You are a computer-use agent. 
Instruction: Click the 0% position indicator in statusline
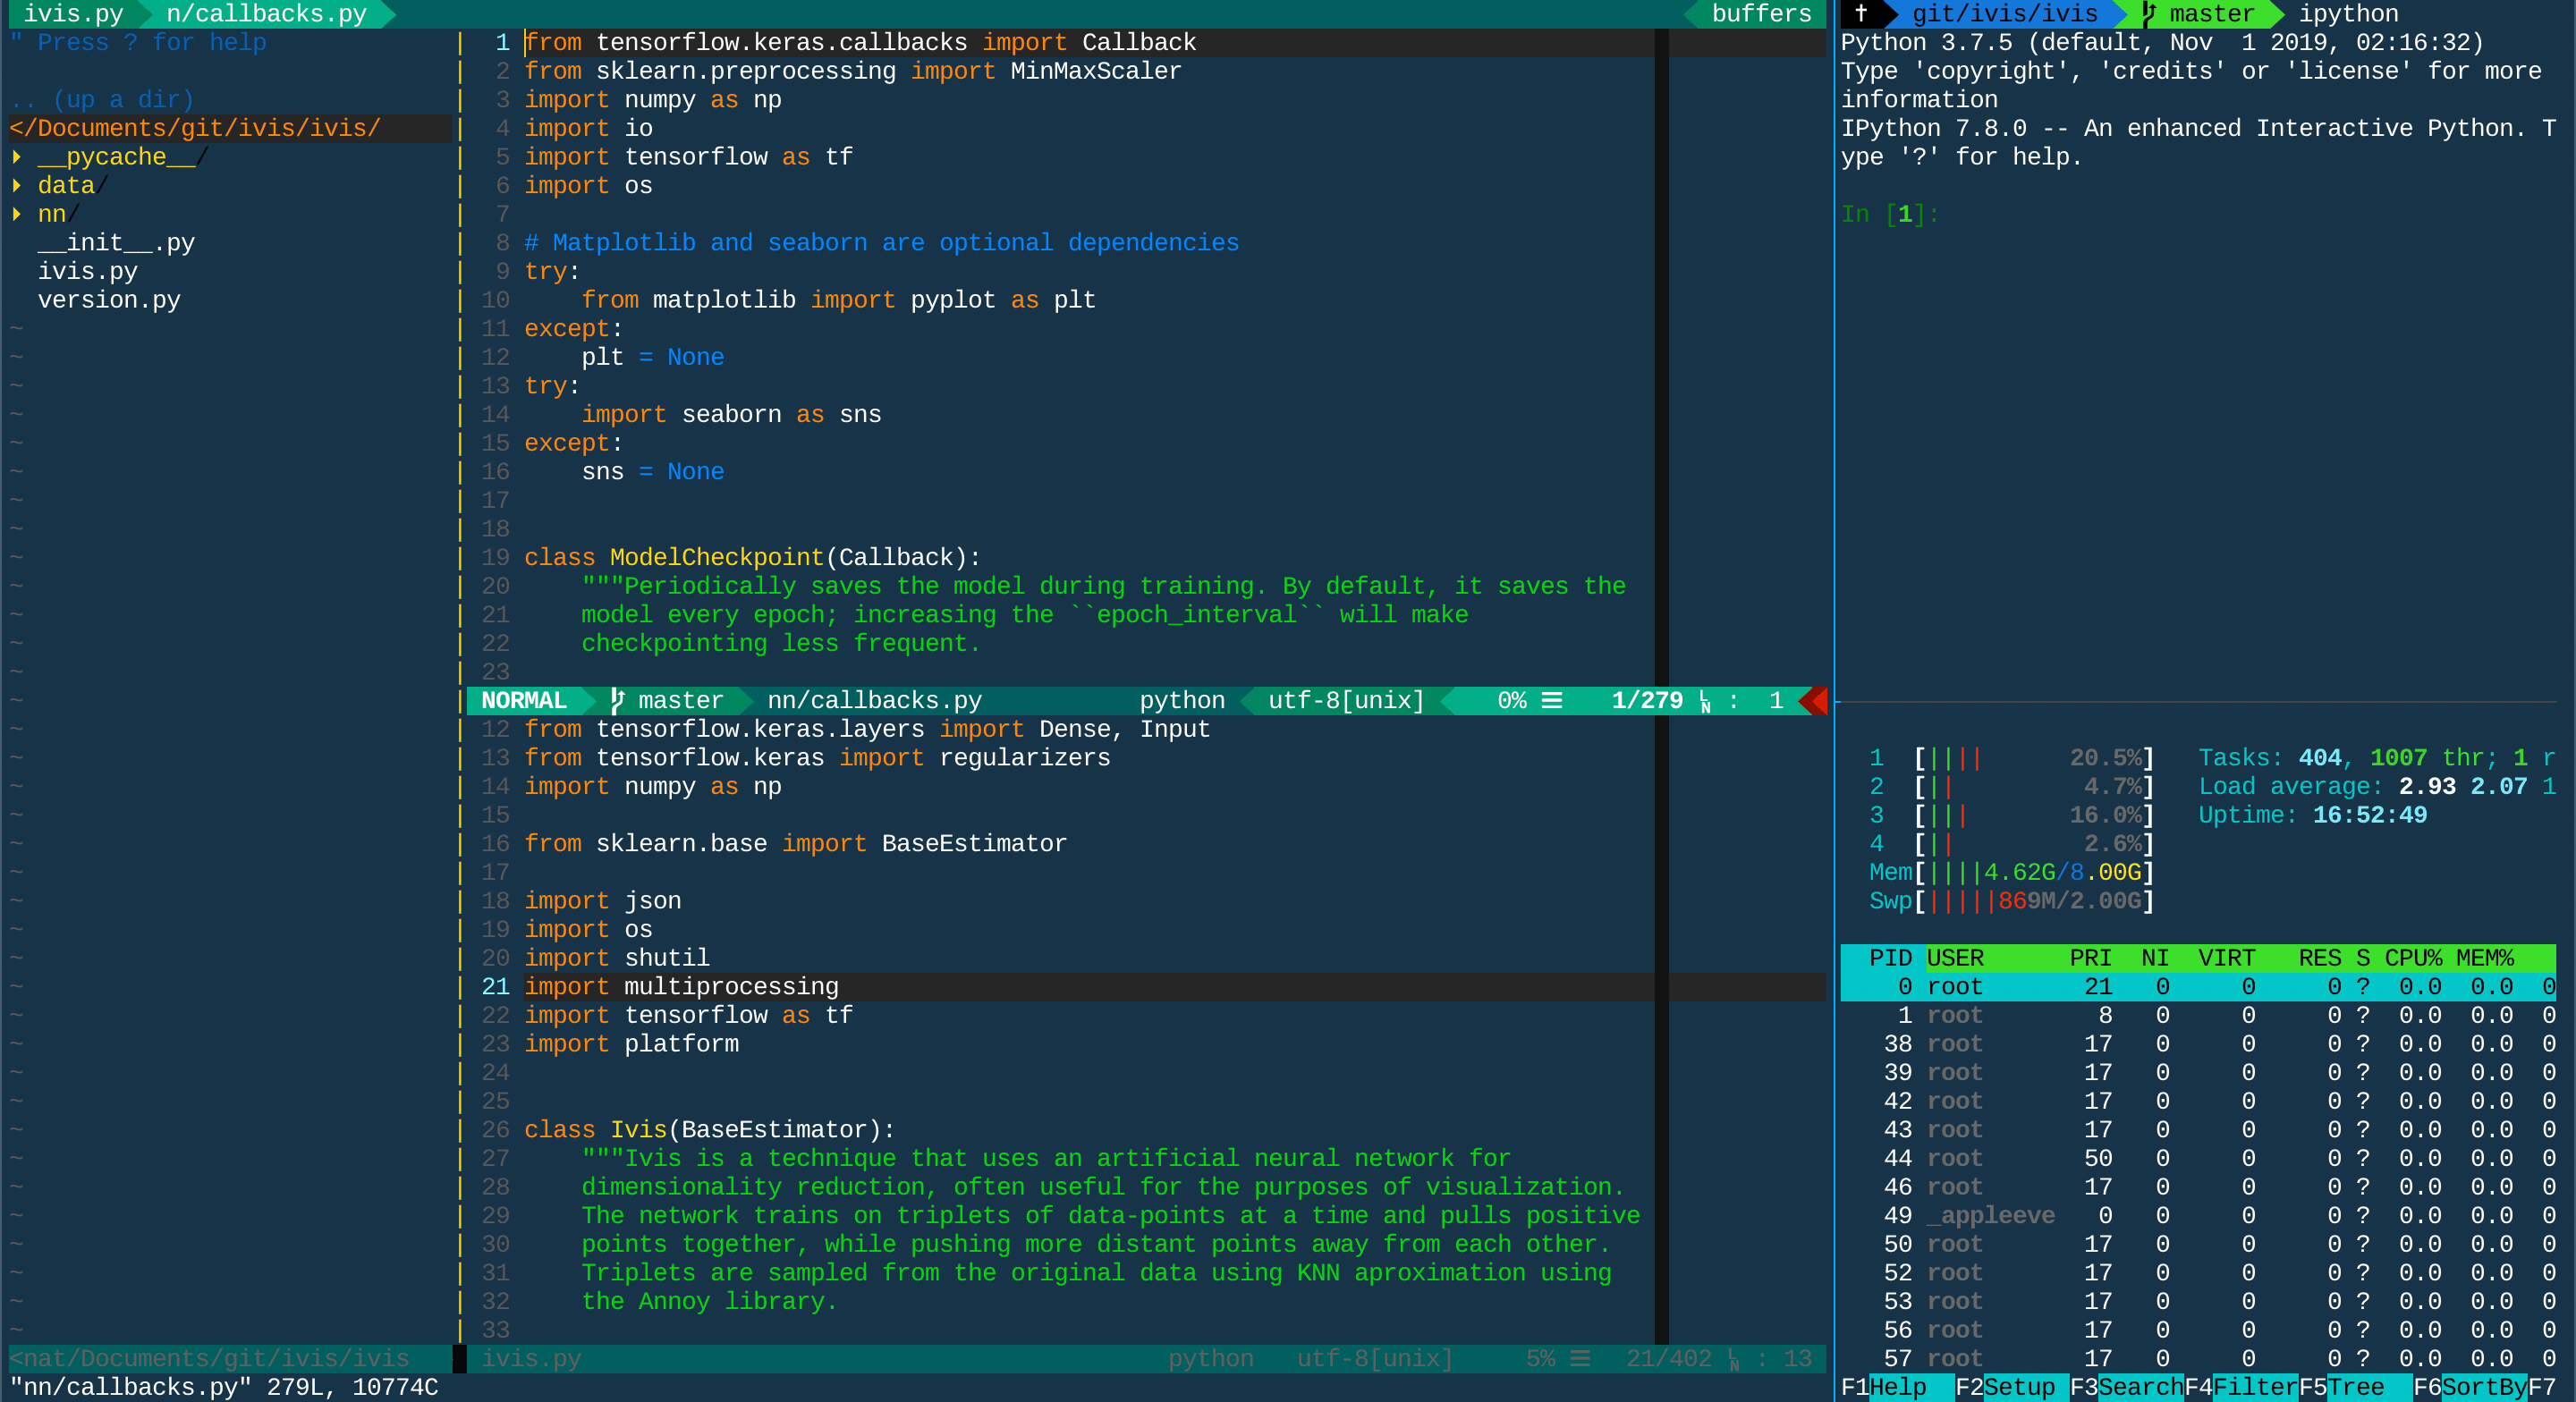(1511, 701)
